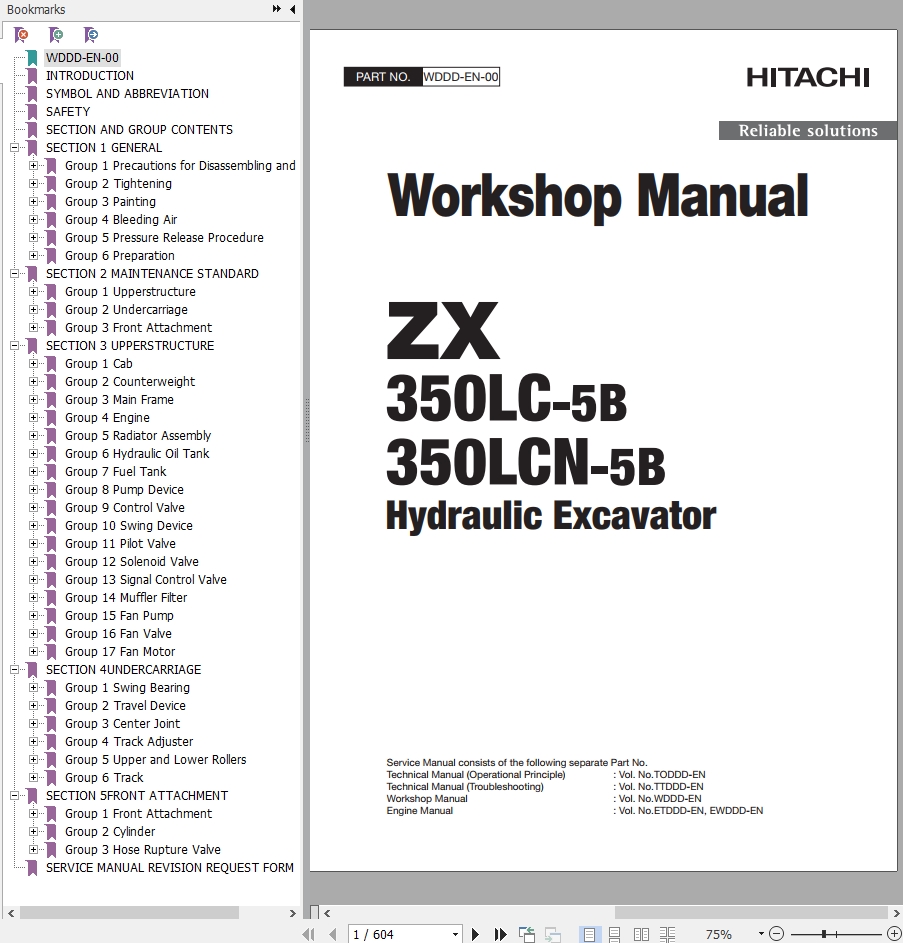This screenshot has width=903, height=943.
Task: Click the delete bookmark icon
Action: [x=21, y=35]
